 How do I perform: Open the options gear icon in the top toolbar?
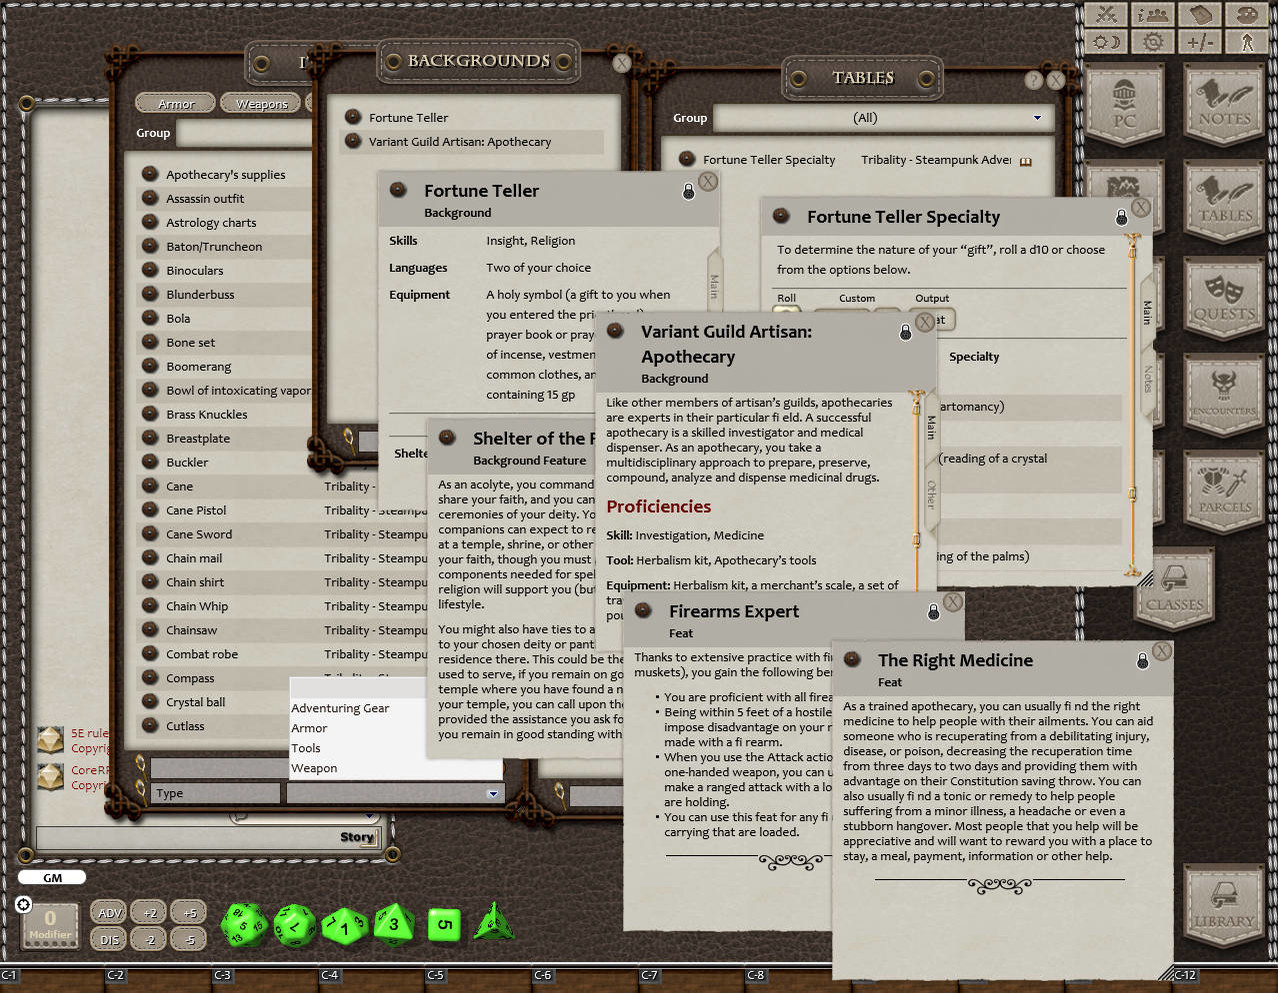click(1152, 41)
